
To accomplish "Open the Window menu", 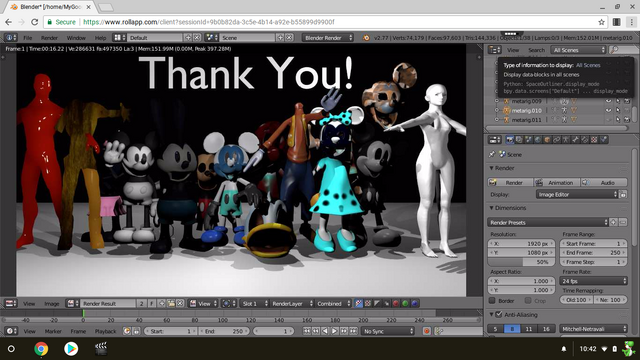I will [x=76, y=38].
